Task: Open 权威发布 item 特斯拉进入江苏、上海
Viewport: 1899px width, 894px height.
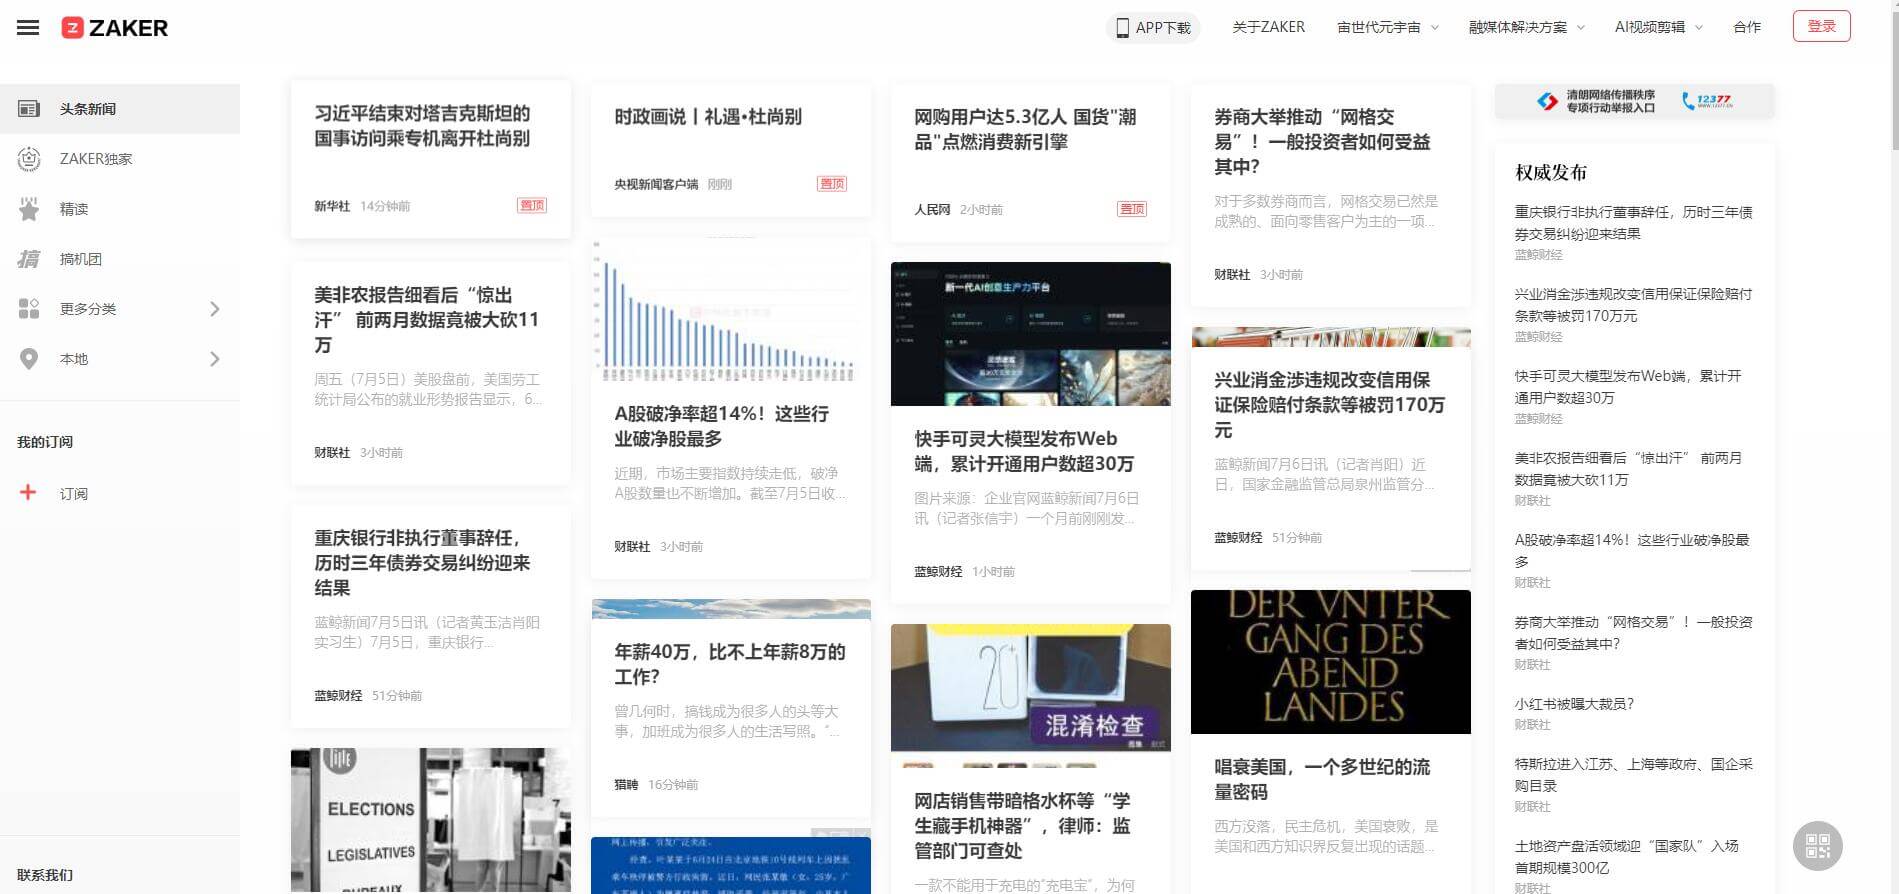Action: [1633, 775]
